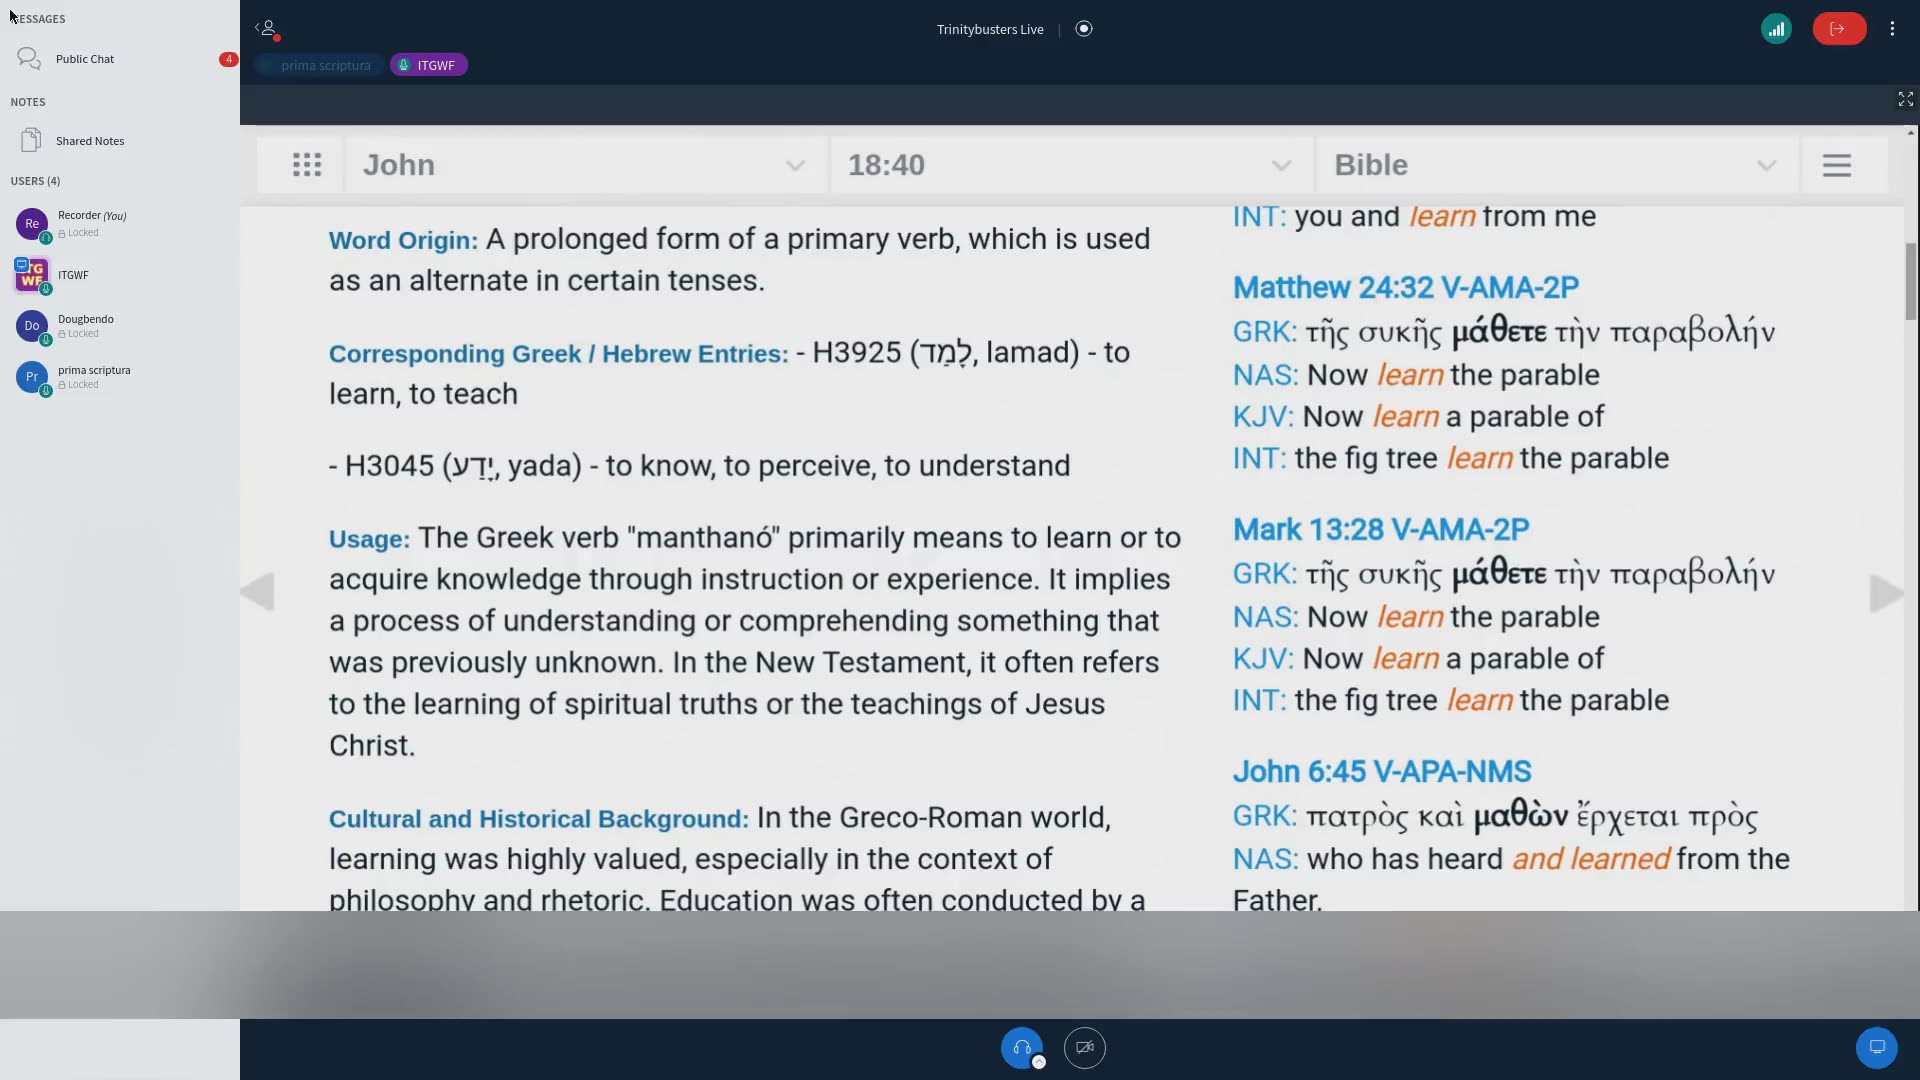The height and width of the screenshot is (1080, 1920).
Task: Advance to next page with right arrow
Action: click(1884, 592)
